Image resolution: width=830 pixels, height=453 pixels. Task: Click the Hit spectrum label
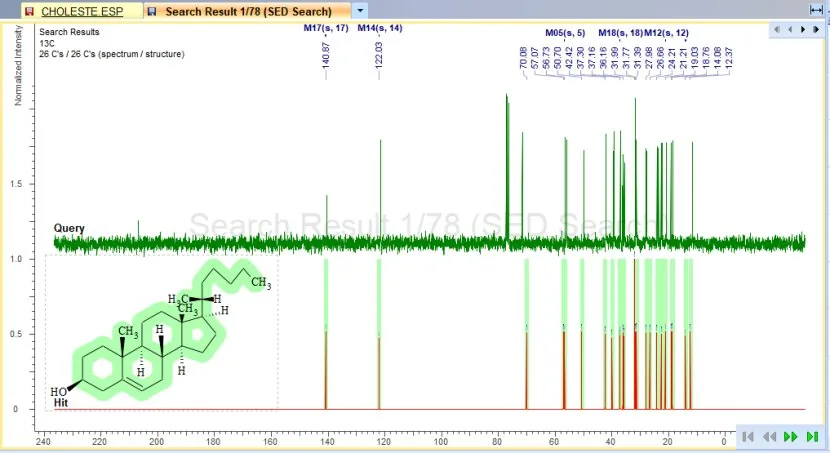60,403
